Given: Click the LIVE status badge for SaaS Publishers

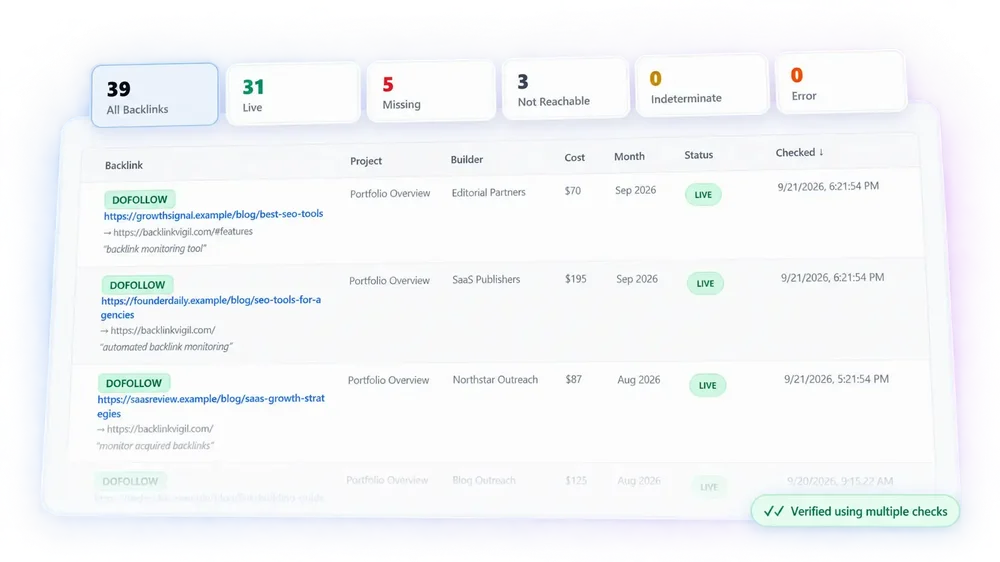Looking at the screenshot, I should tap(705, 283).
